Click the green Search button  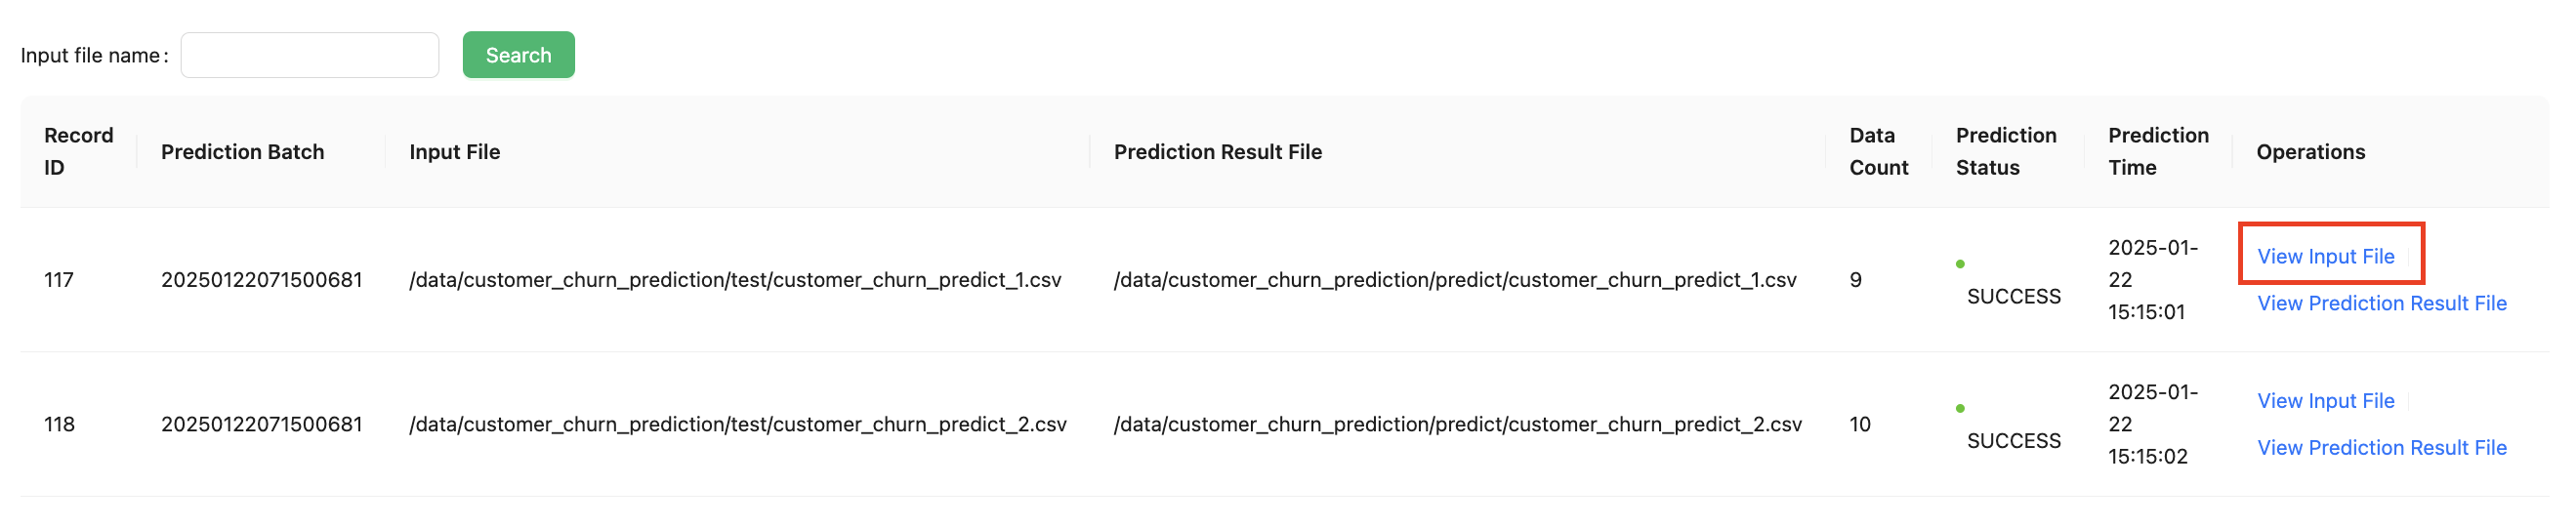[x=518, y=55]
